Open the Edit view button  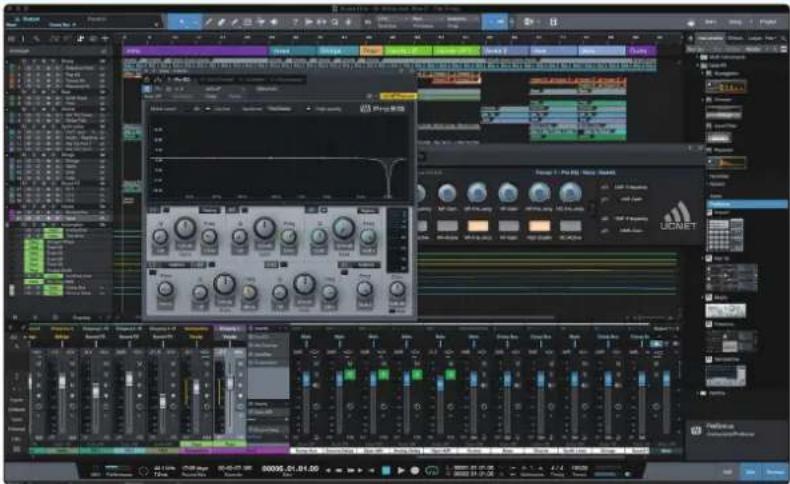(728, 472)
